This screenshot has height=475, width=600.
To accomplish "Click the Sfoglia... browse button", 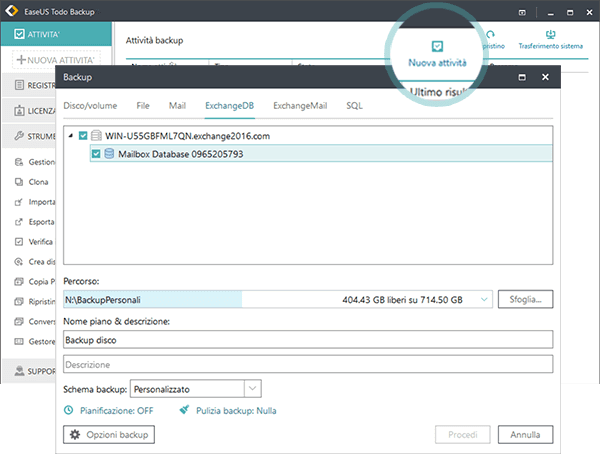I will (x=525, y=299).
